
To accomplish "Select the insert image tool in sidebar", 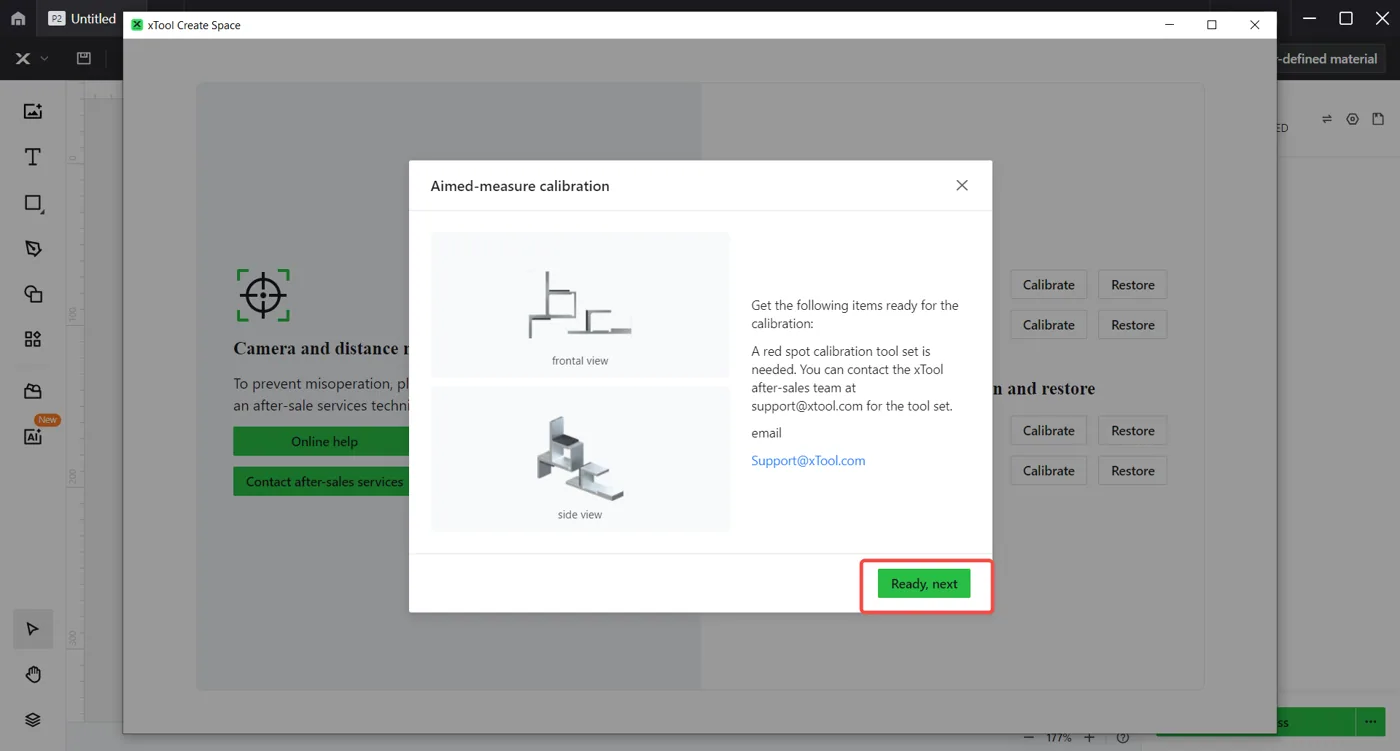I will point(33,111).
